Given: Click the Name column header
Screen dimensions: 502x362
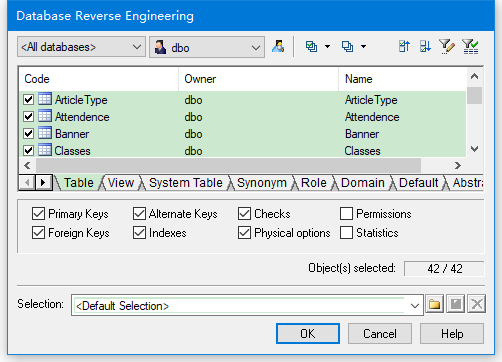Looking at the screenshot, I should (x=403, y=79).
